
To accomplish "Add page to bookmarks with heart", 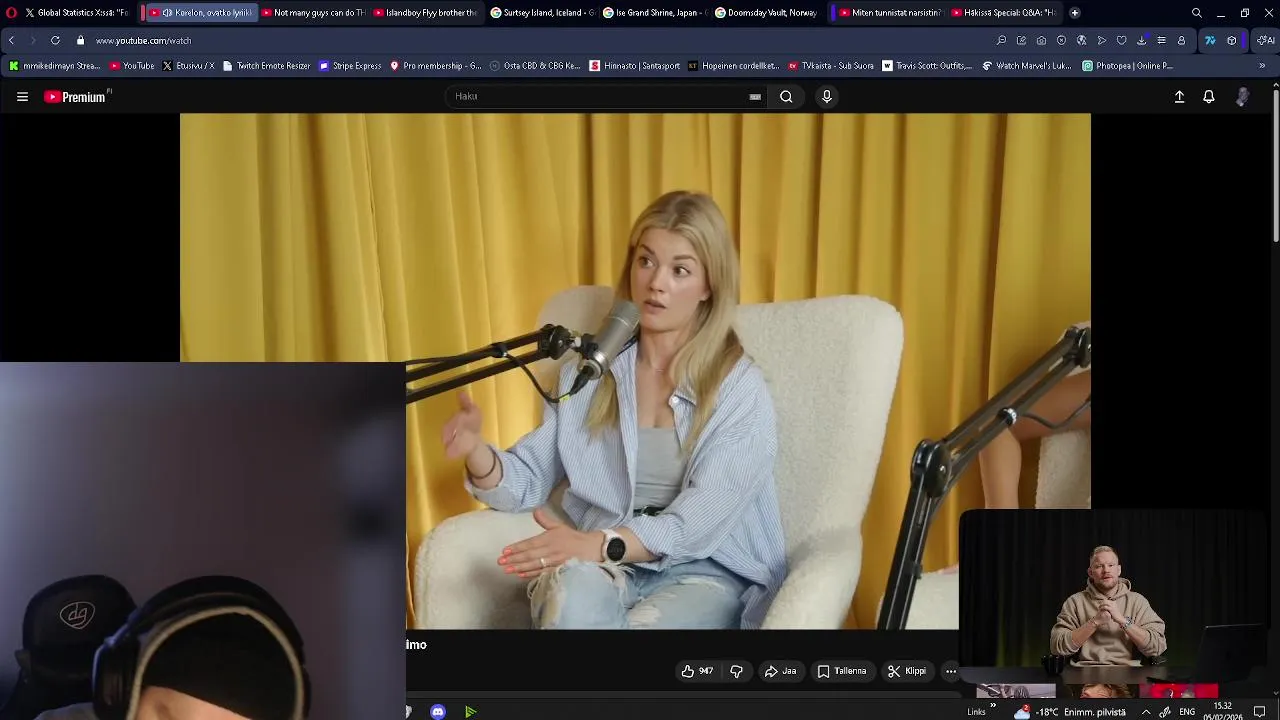I will [1121, 41].
